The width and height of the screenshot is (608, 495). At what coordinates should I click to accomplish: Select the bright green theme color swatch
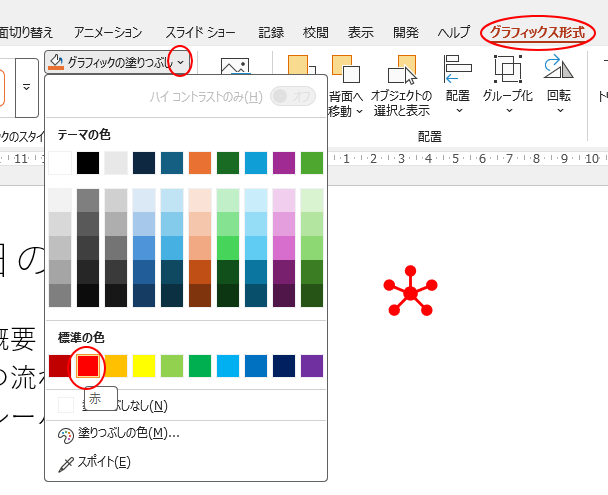312,163
